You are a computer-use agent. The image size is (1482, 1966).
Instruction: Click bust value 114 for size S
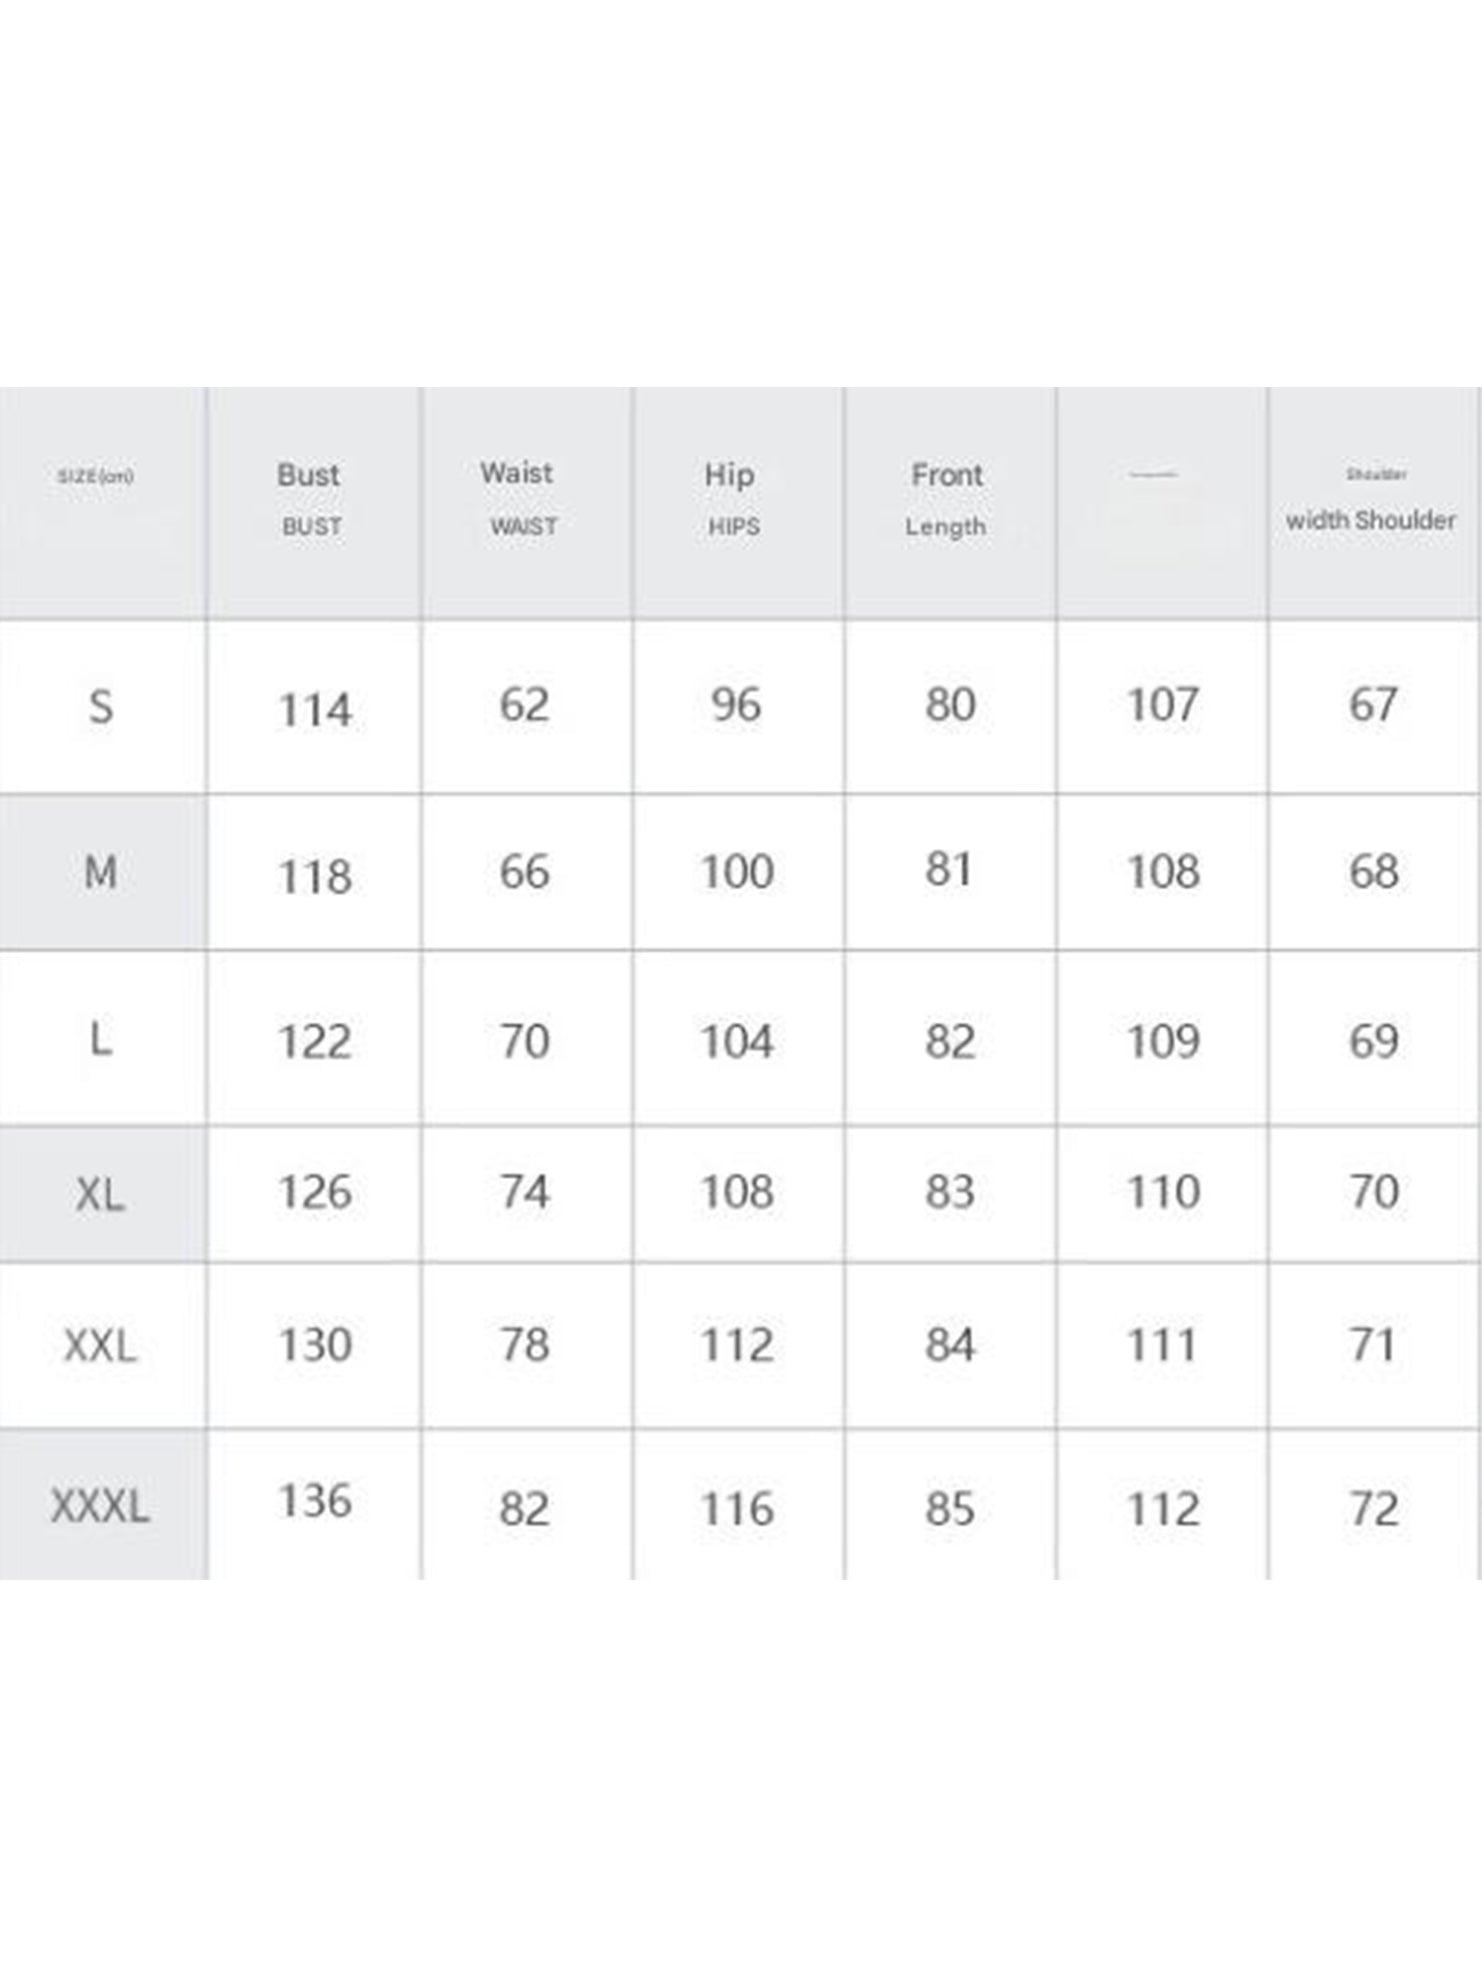pyautogui.click(x=315, y=710)
